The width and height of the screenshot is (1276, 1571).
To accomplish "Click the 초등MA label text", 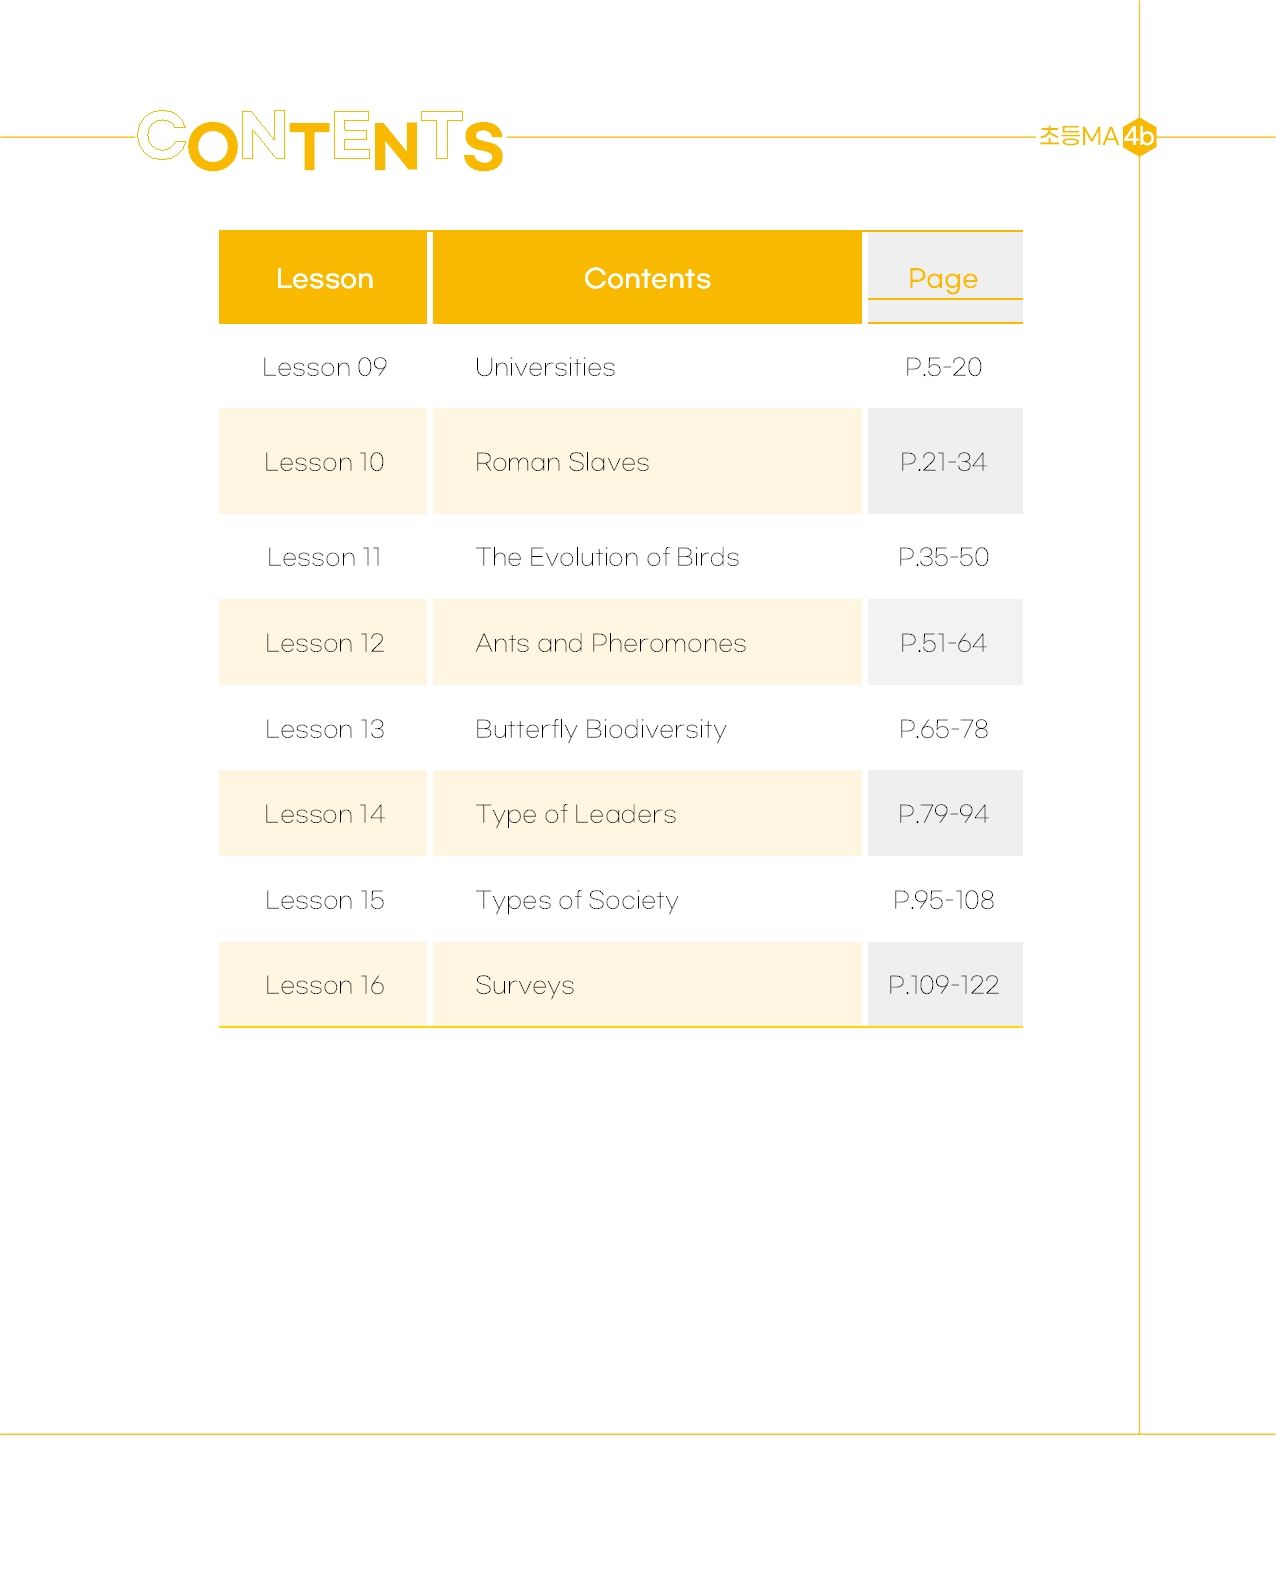I will click(1079, 136).
